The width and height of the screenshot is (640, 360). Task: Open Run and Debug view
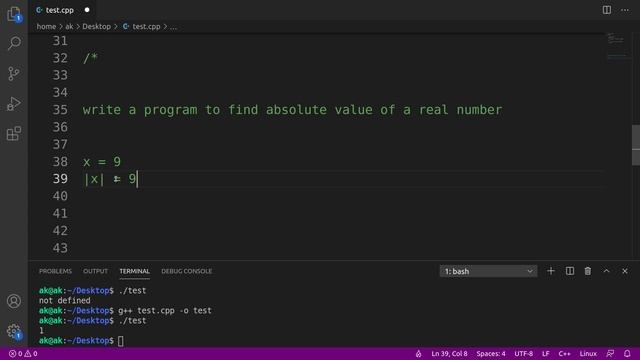(14, 104)
